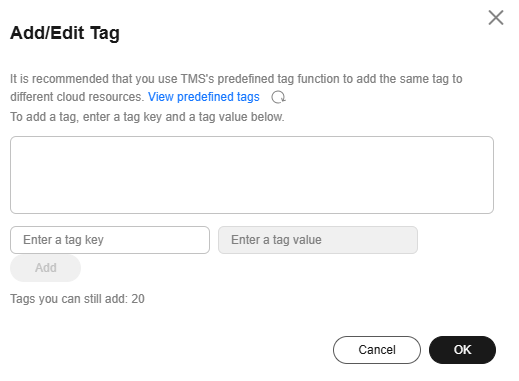Reload predefined tags using circular arrow icon
The width and height of the screenshot is (519, 381).
[x=278, y=97]
